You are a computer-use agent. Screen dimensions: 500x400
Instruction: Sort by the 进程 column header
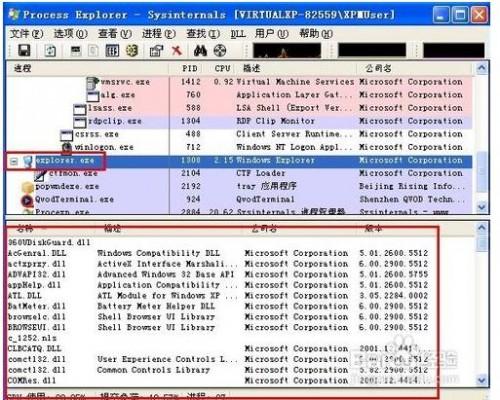click(88, 69)
